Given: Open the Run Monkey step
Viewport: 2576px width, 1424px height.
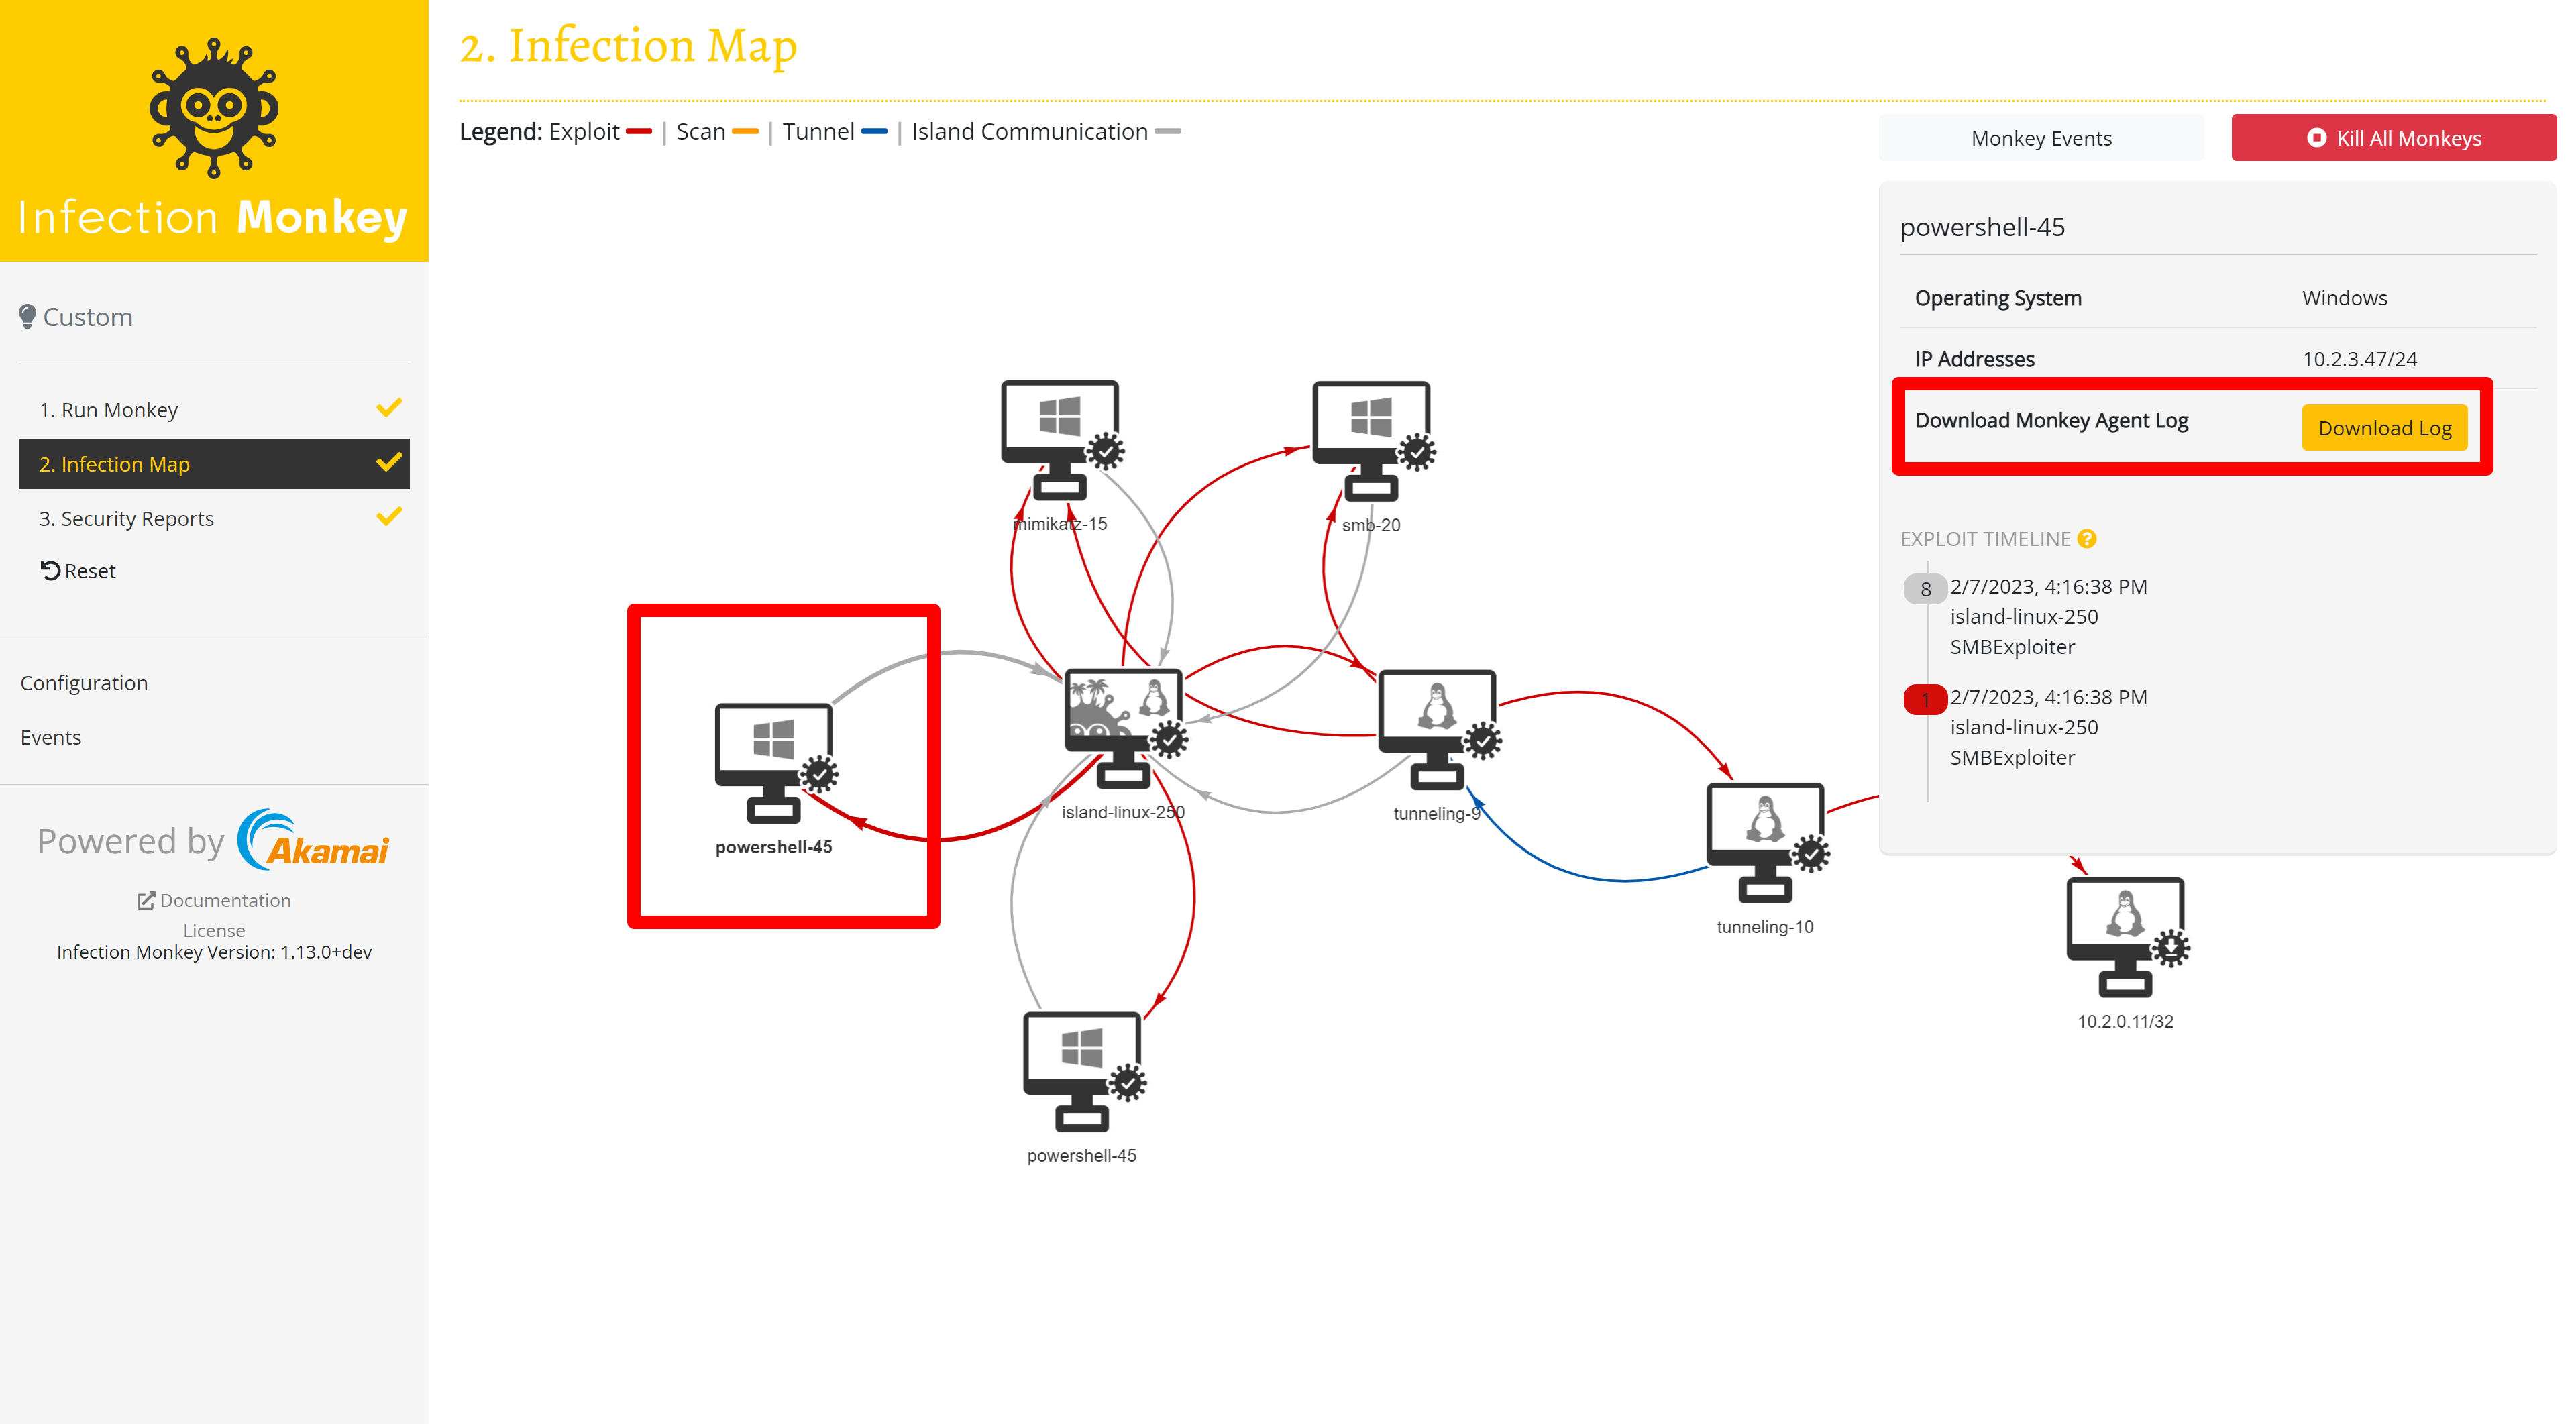Looking at the screenshot, I should [x=108, y=410].
